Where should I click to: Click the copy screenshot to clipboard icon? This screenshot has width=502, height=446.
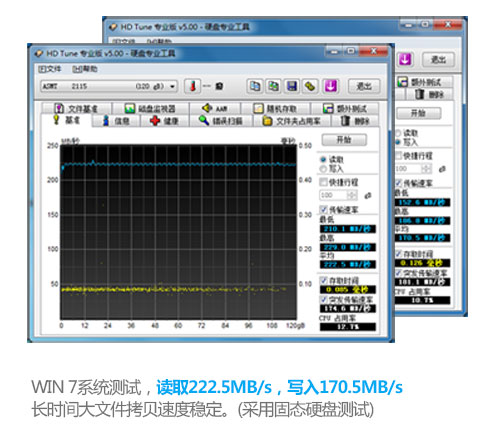(x=274, y=86)
